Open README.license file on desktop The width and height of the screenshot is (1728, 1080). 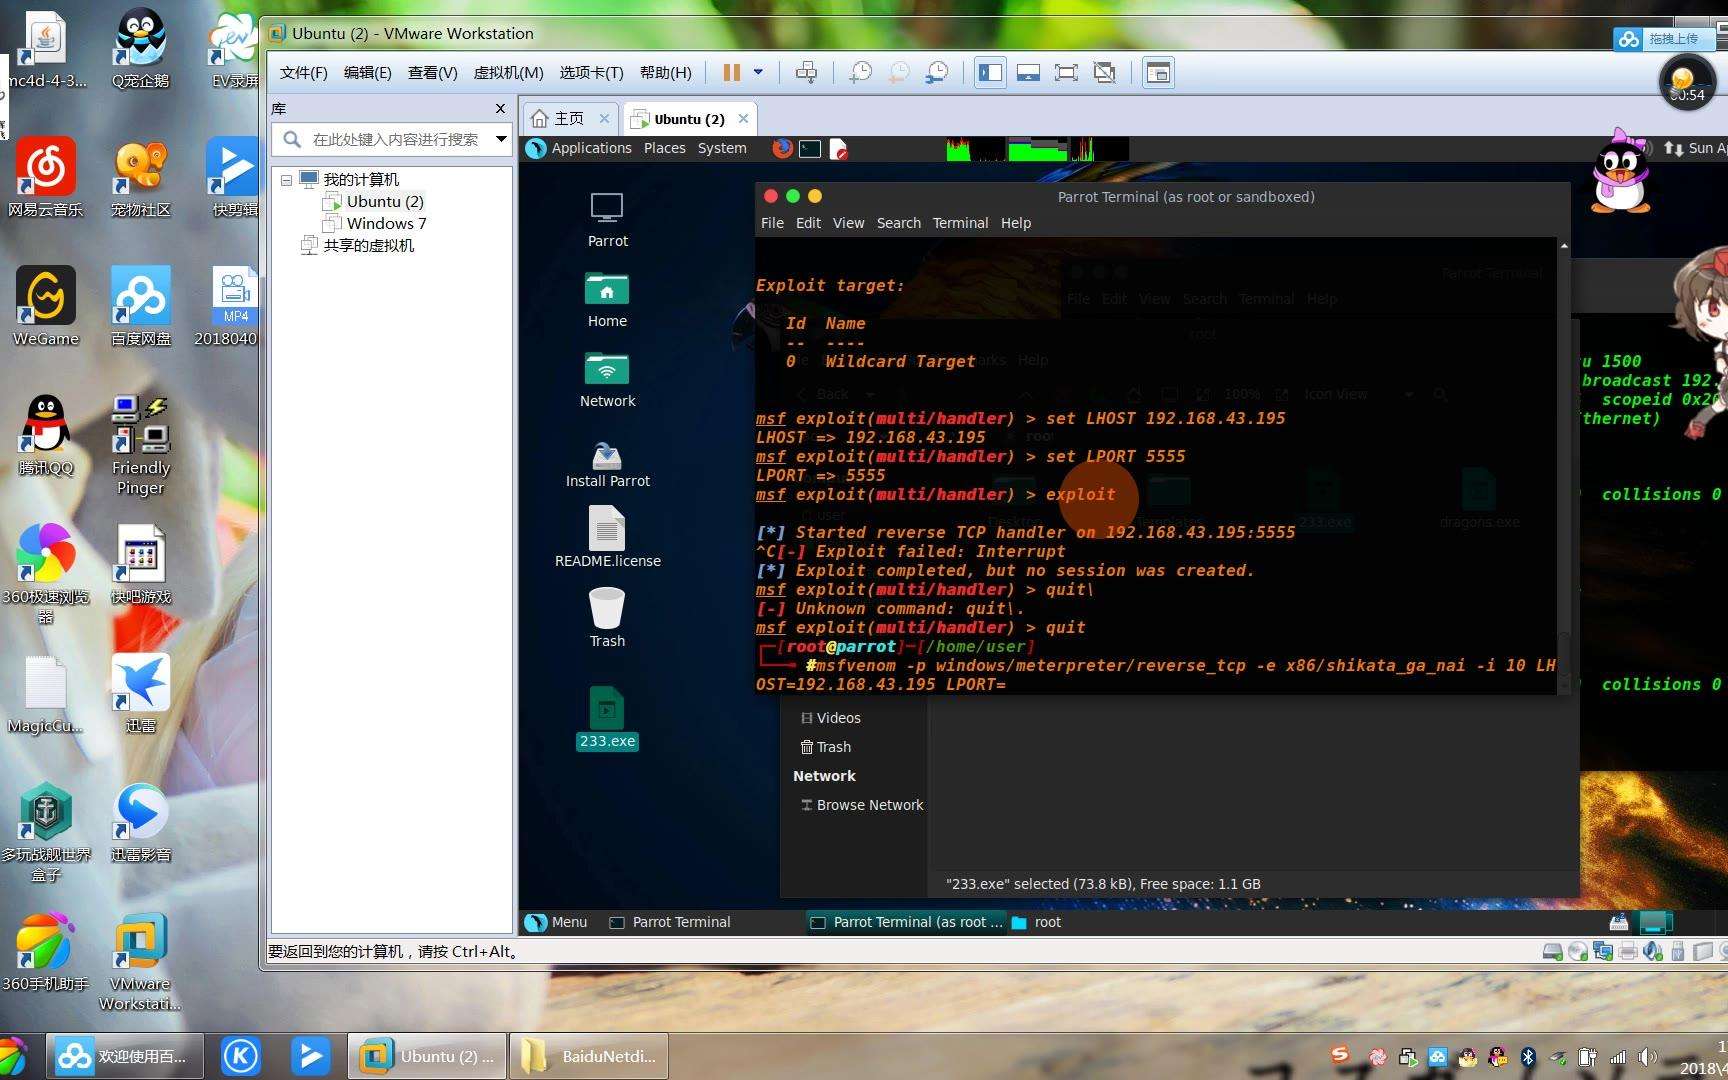pyautogui.click(x=607, y=536)
